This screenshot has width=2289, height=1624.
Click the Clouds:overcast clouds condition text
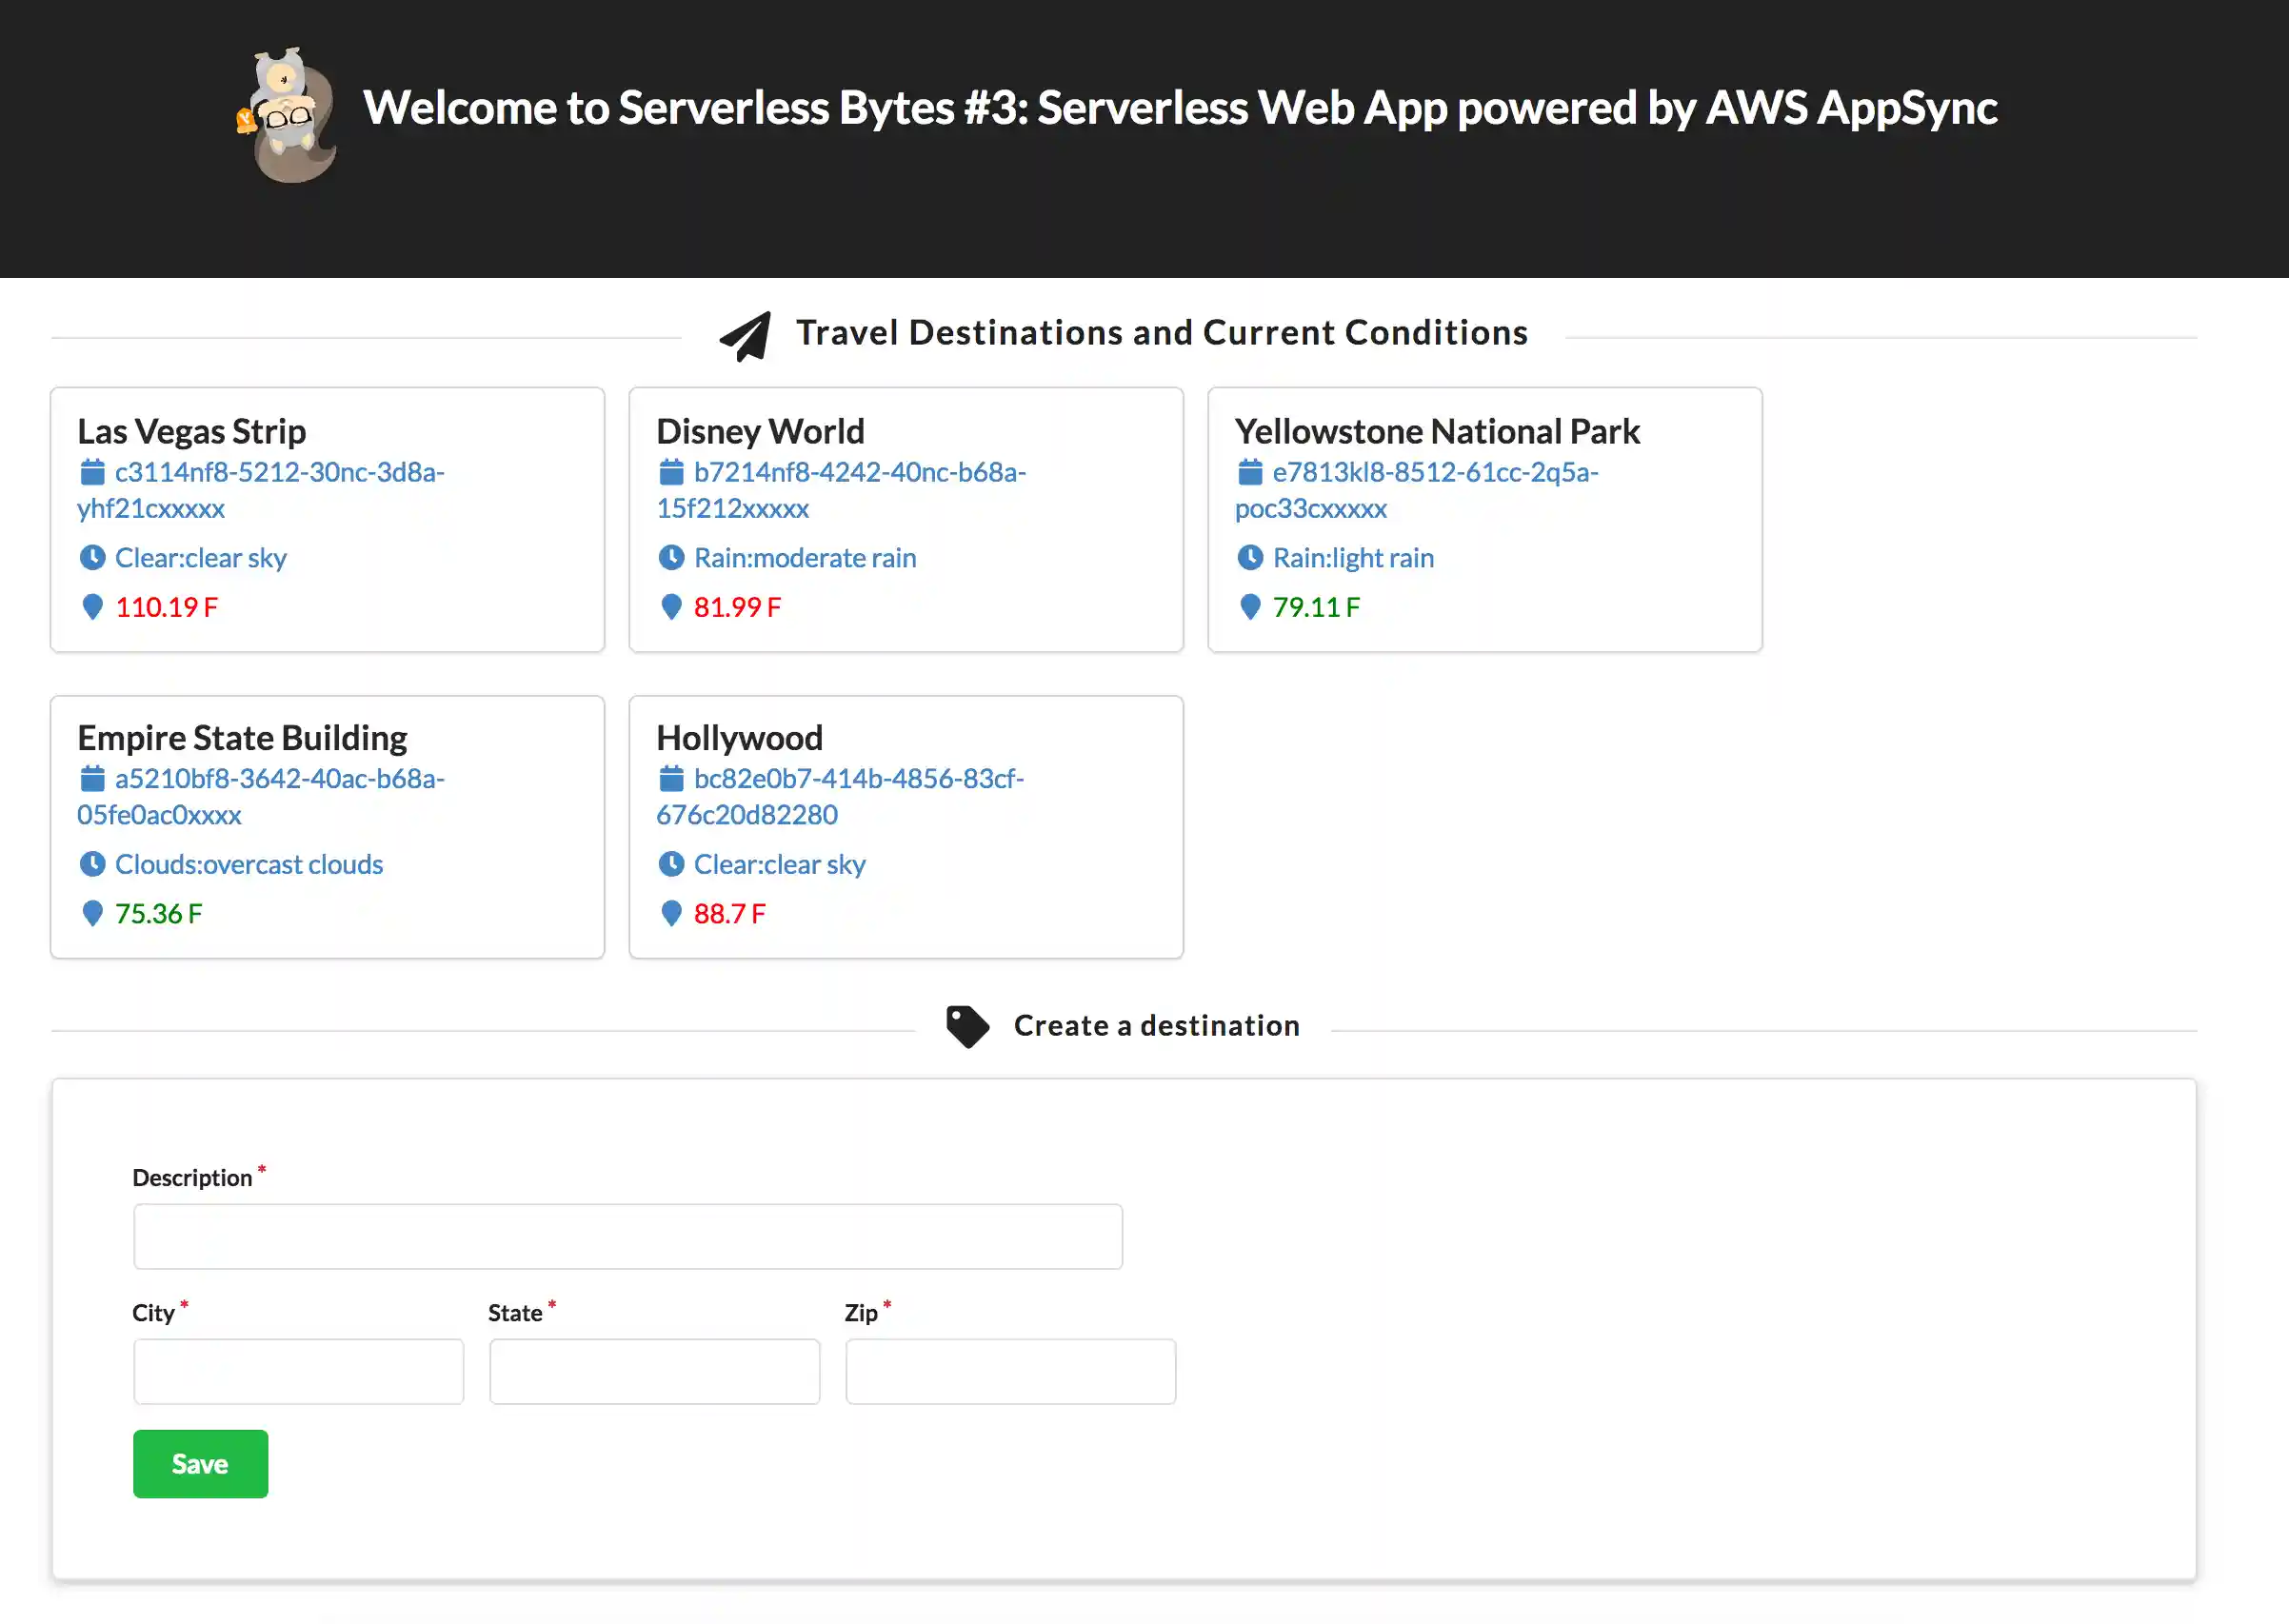pos(248,865)
